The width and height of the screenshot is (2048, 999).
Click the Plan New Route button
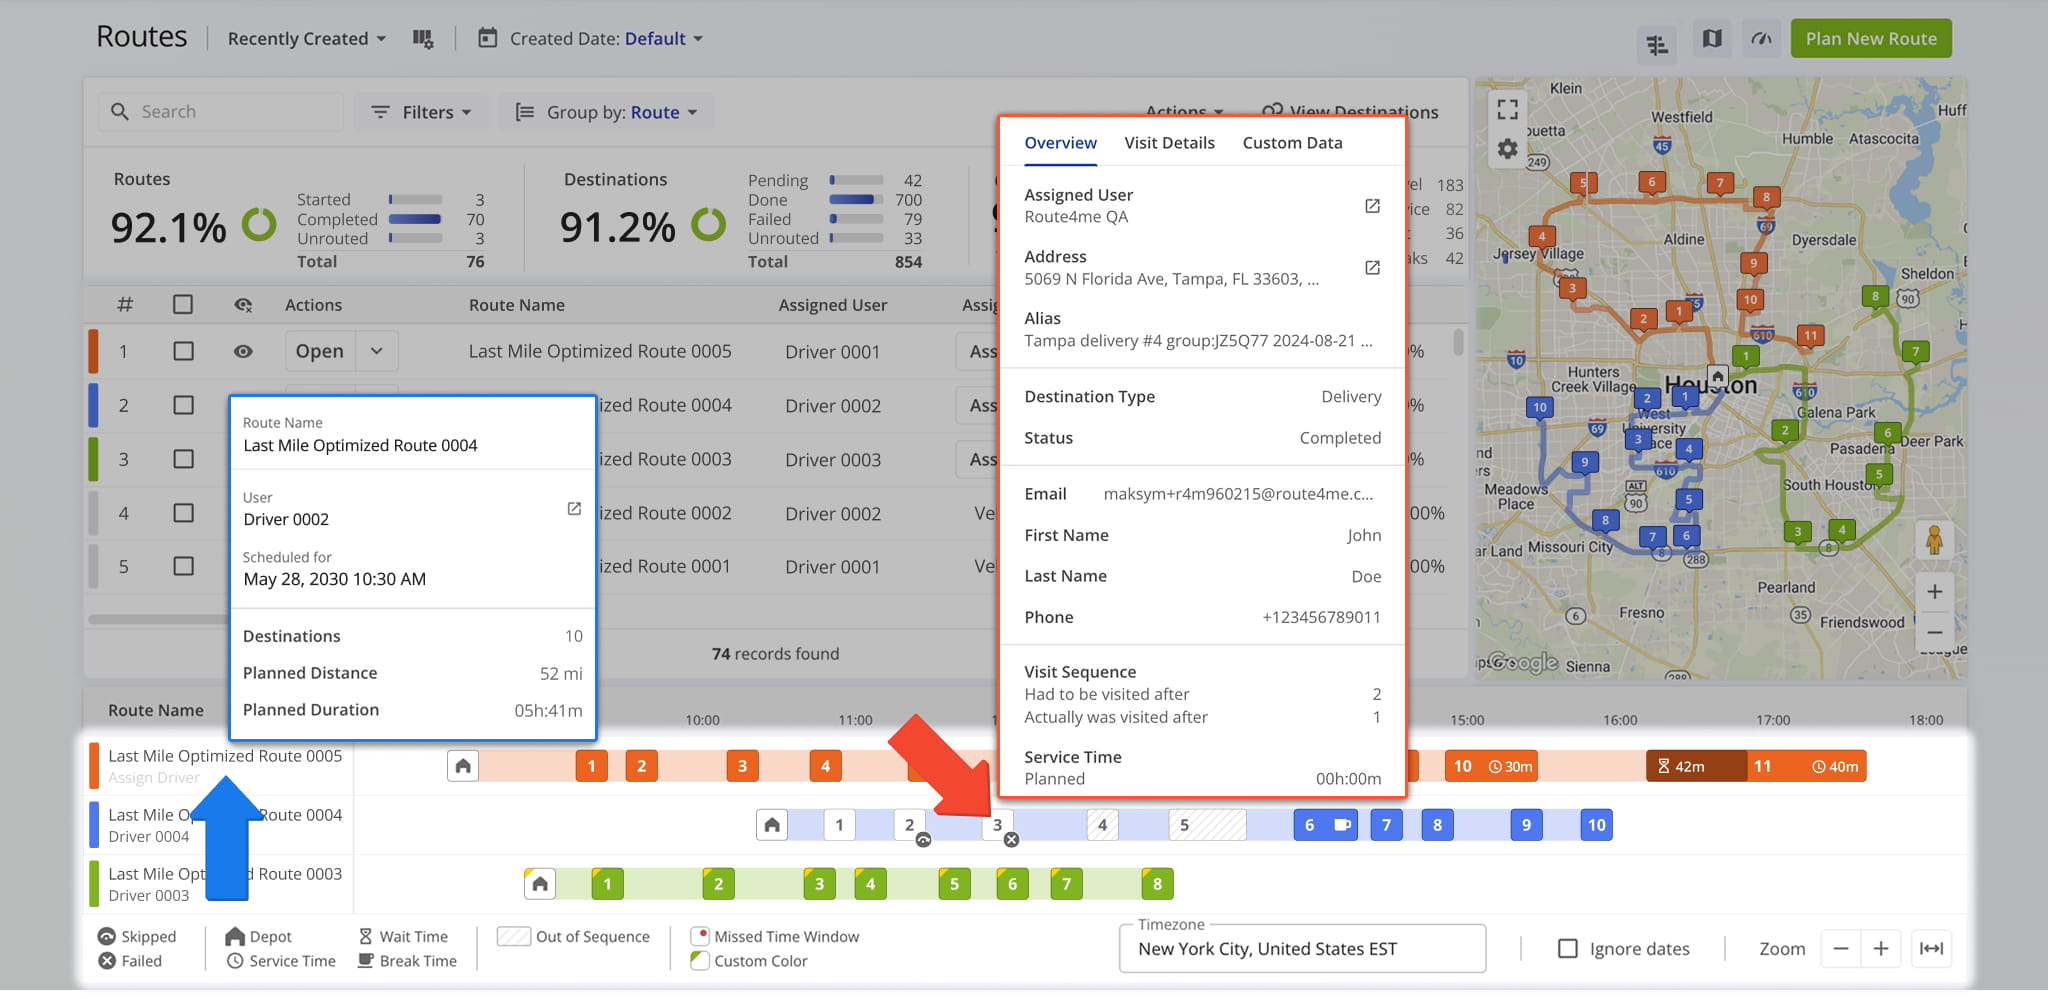1870,39
